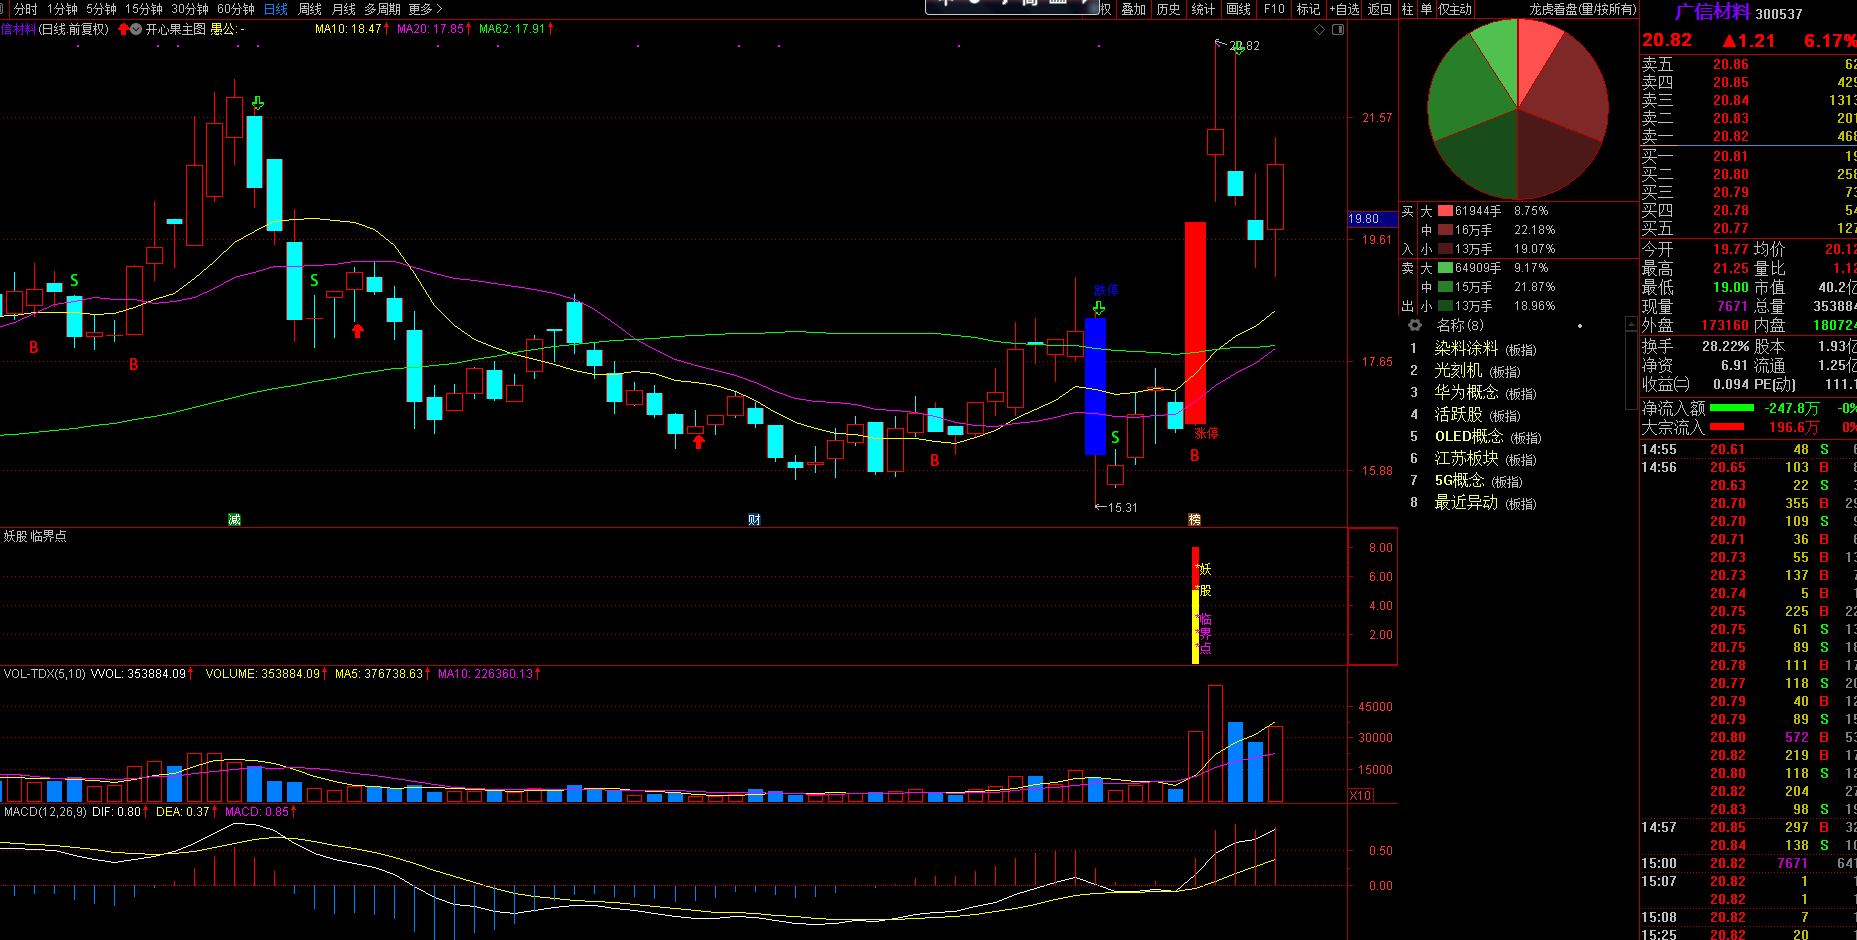Click the diamond icon above the chart
The image size is (1857, 940).
click(x=1319, y=30)
